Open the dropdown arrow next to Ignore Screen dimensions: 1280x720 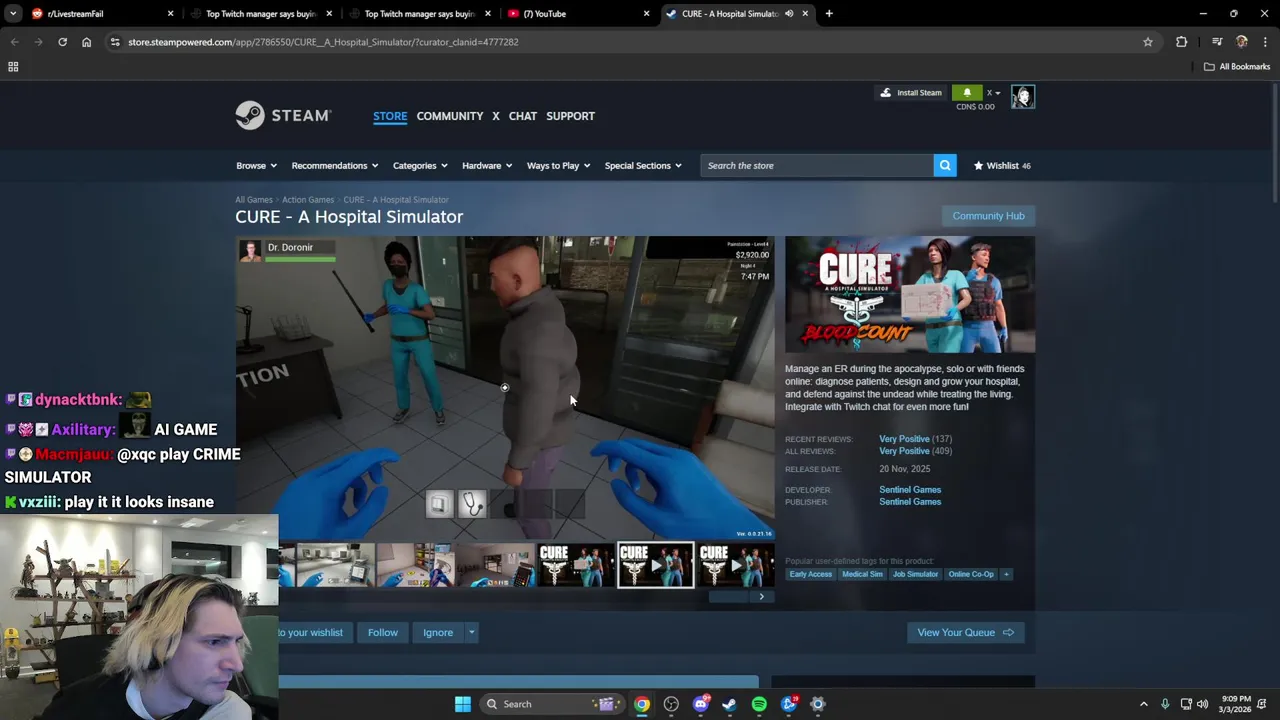tap(471, 632)
